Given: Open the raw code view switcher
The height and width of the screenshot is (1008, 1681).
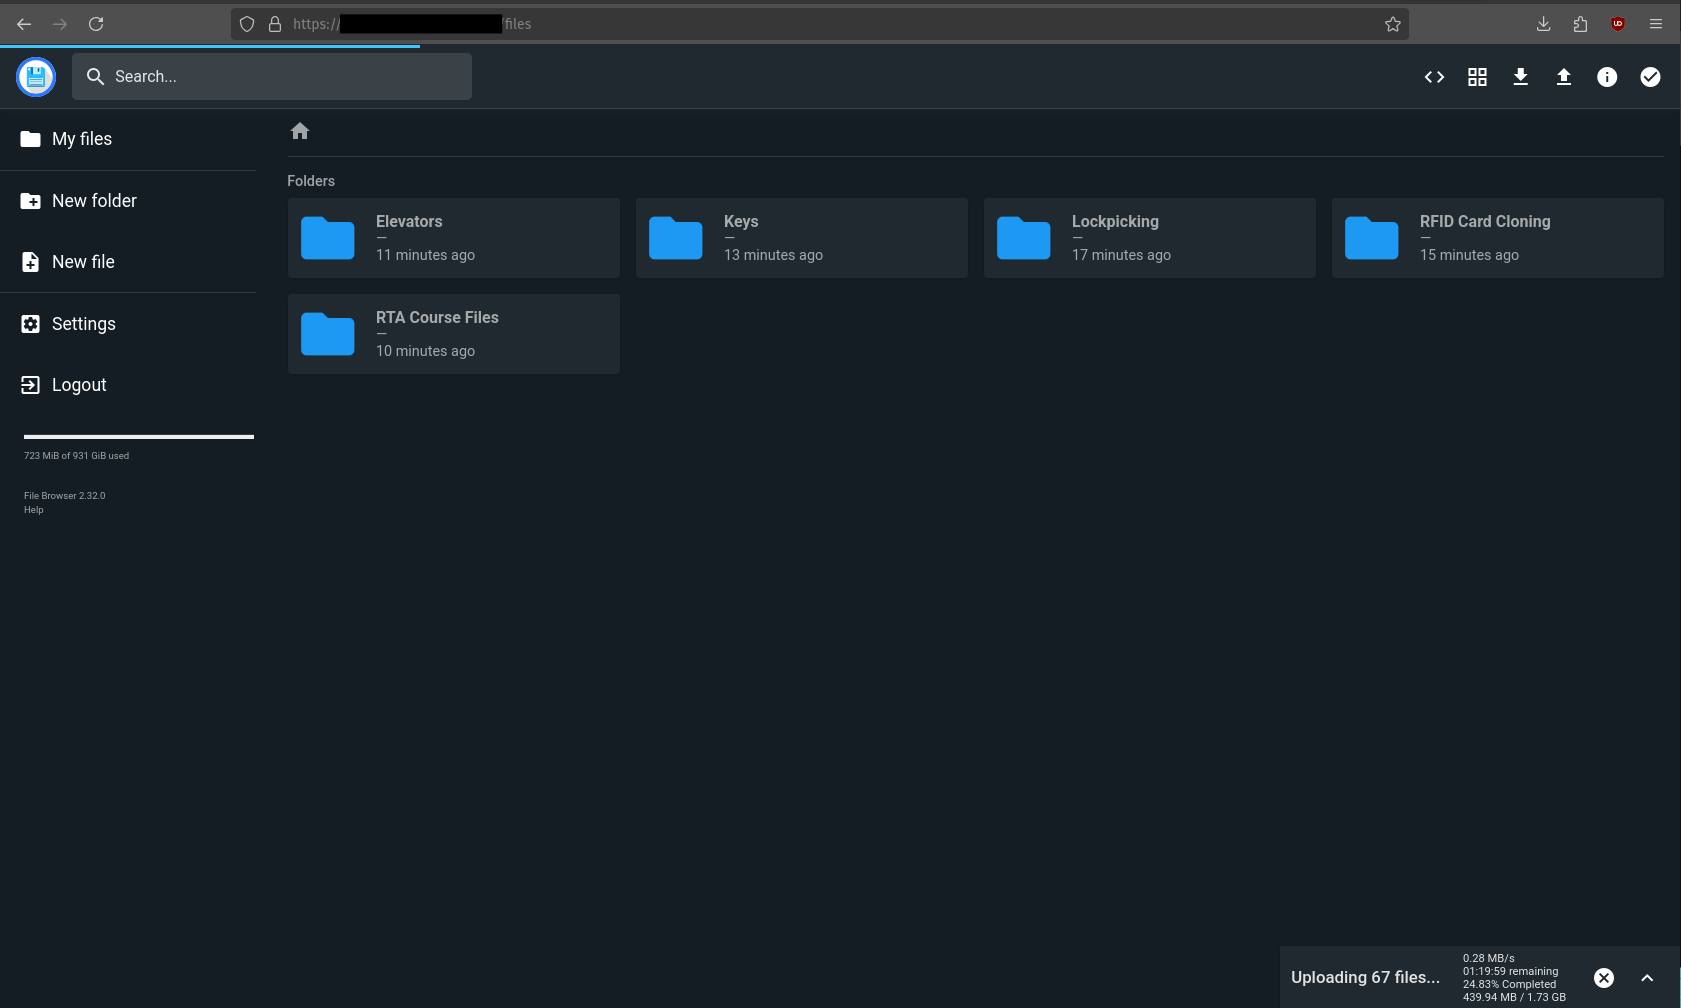Looking at the screenshot, I should (1434, 76).
